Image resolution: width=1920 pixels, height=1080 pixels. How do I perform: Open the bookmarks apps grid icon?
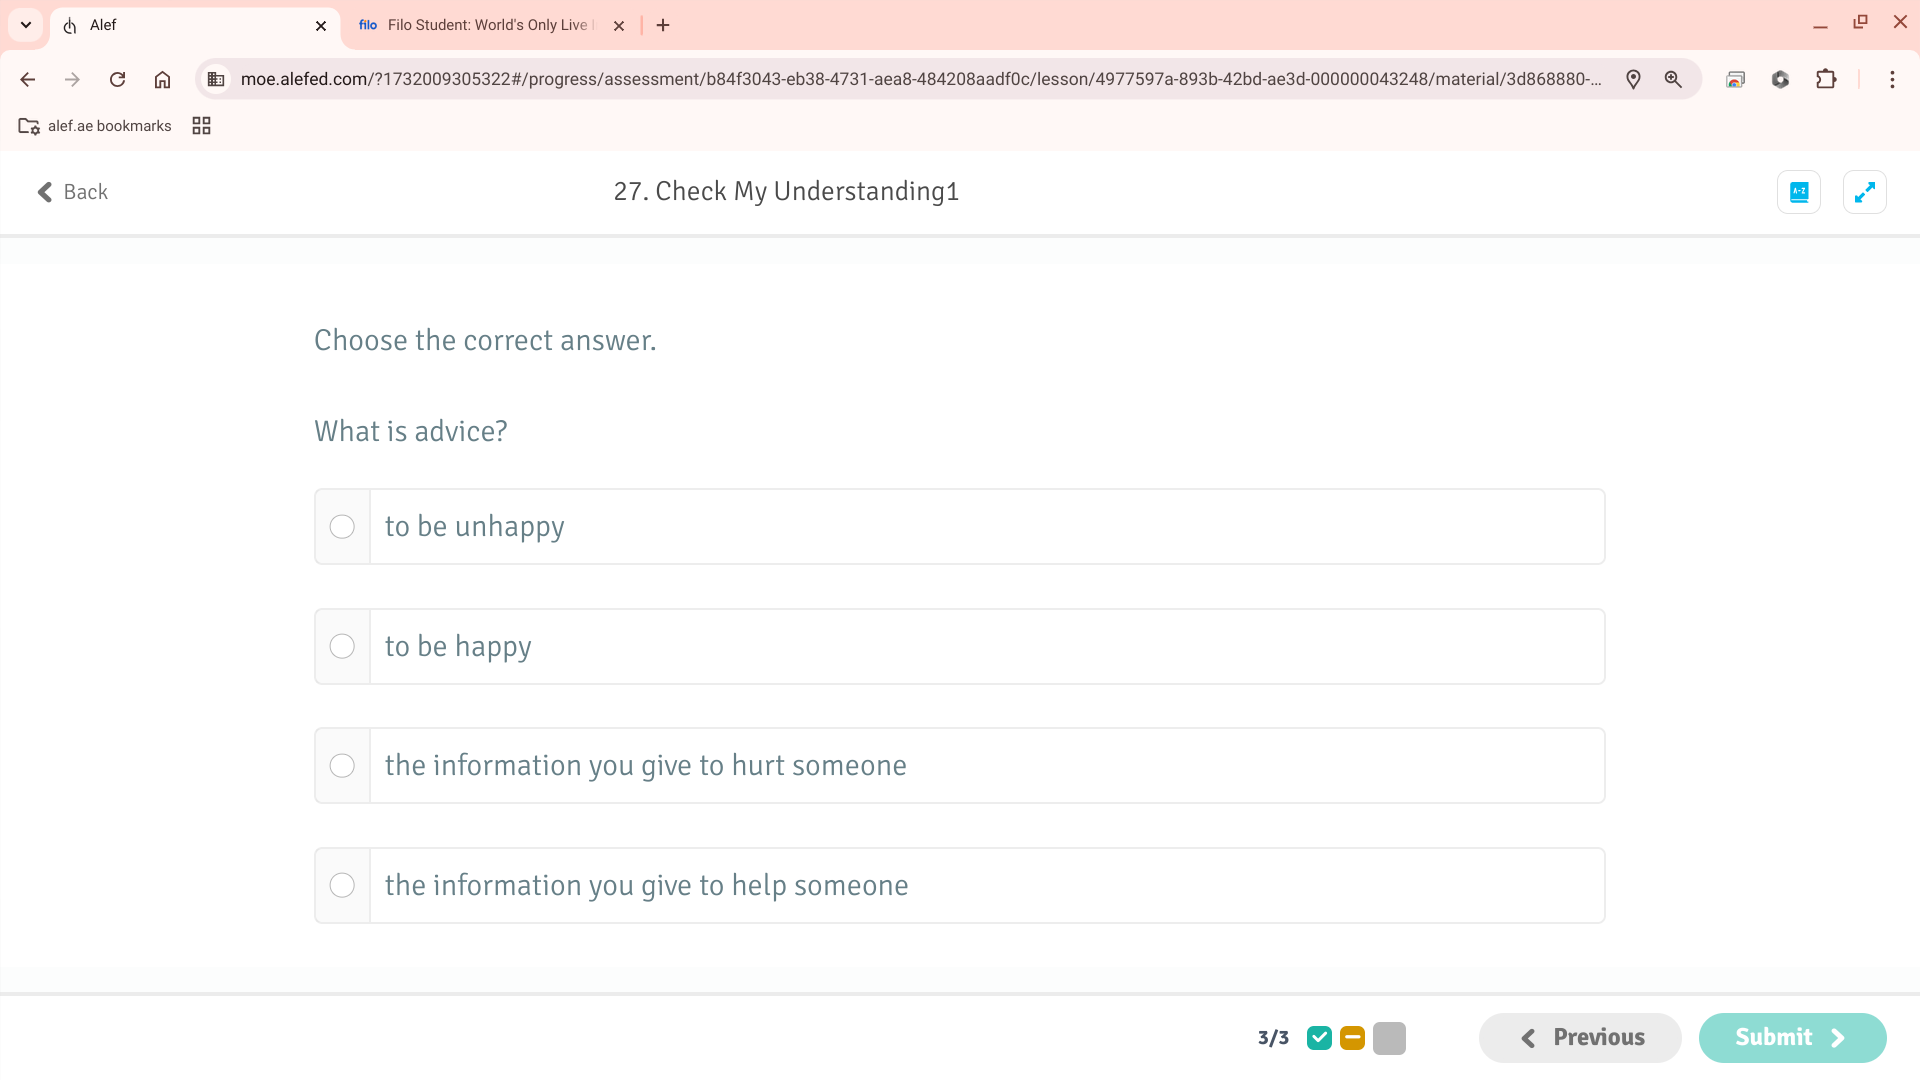click(x=201, y=126)
